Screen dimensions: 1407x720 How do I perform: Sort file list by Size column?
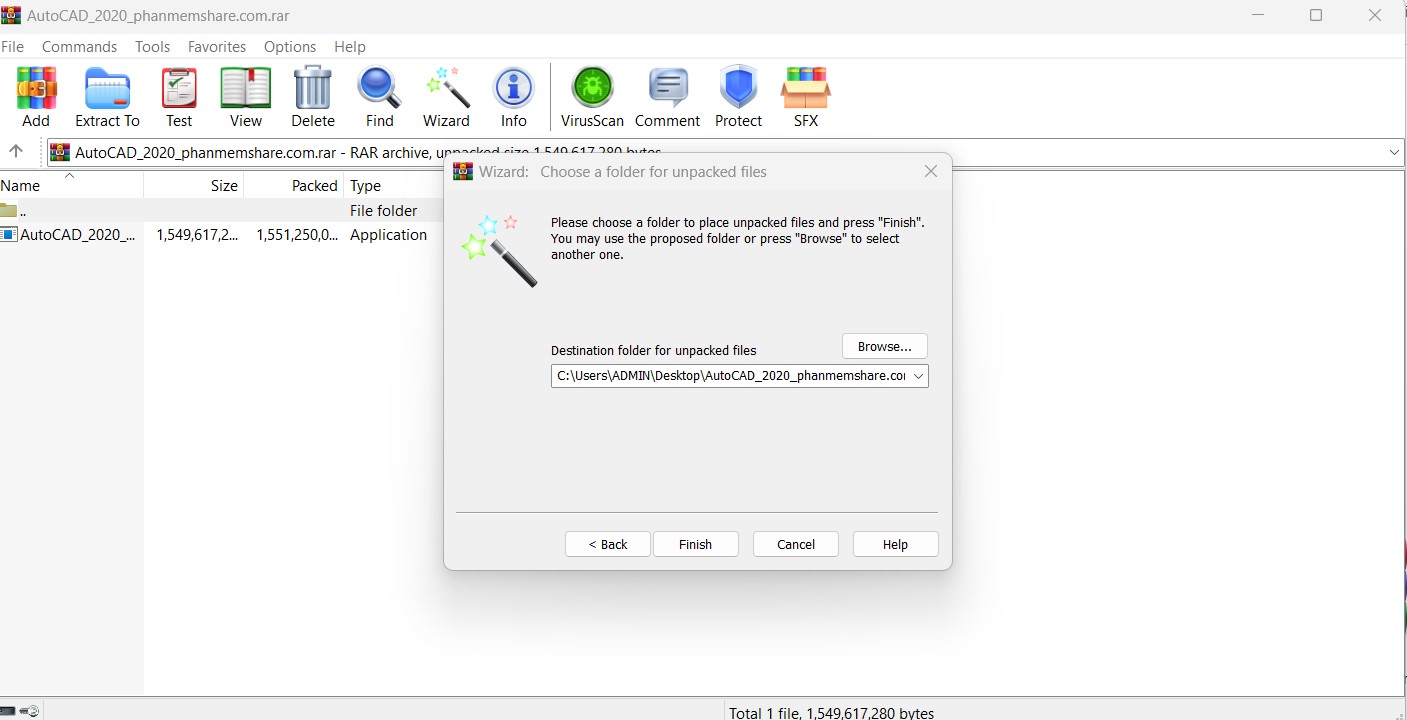194,186
